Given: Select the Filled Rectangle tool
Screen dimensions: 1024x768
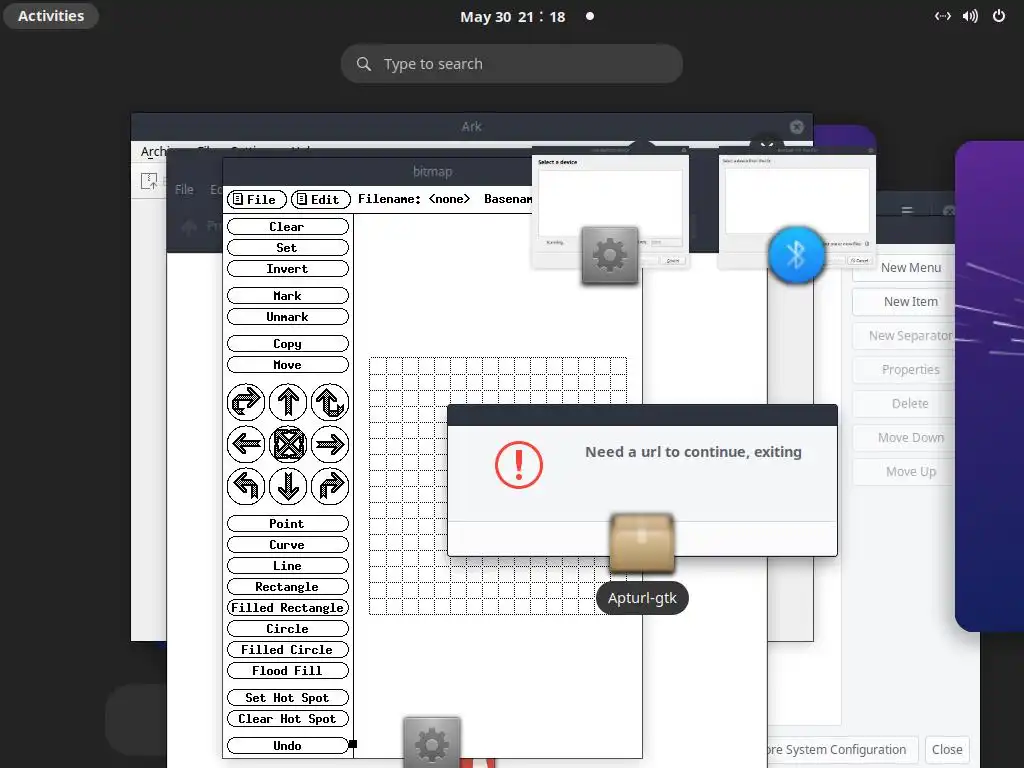Looking at the screenshot, I should 287,607.
